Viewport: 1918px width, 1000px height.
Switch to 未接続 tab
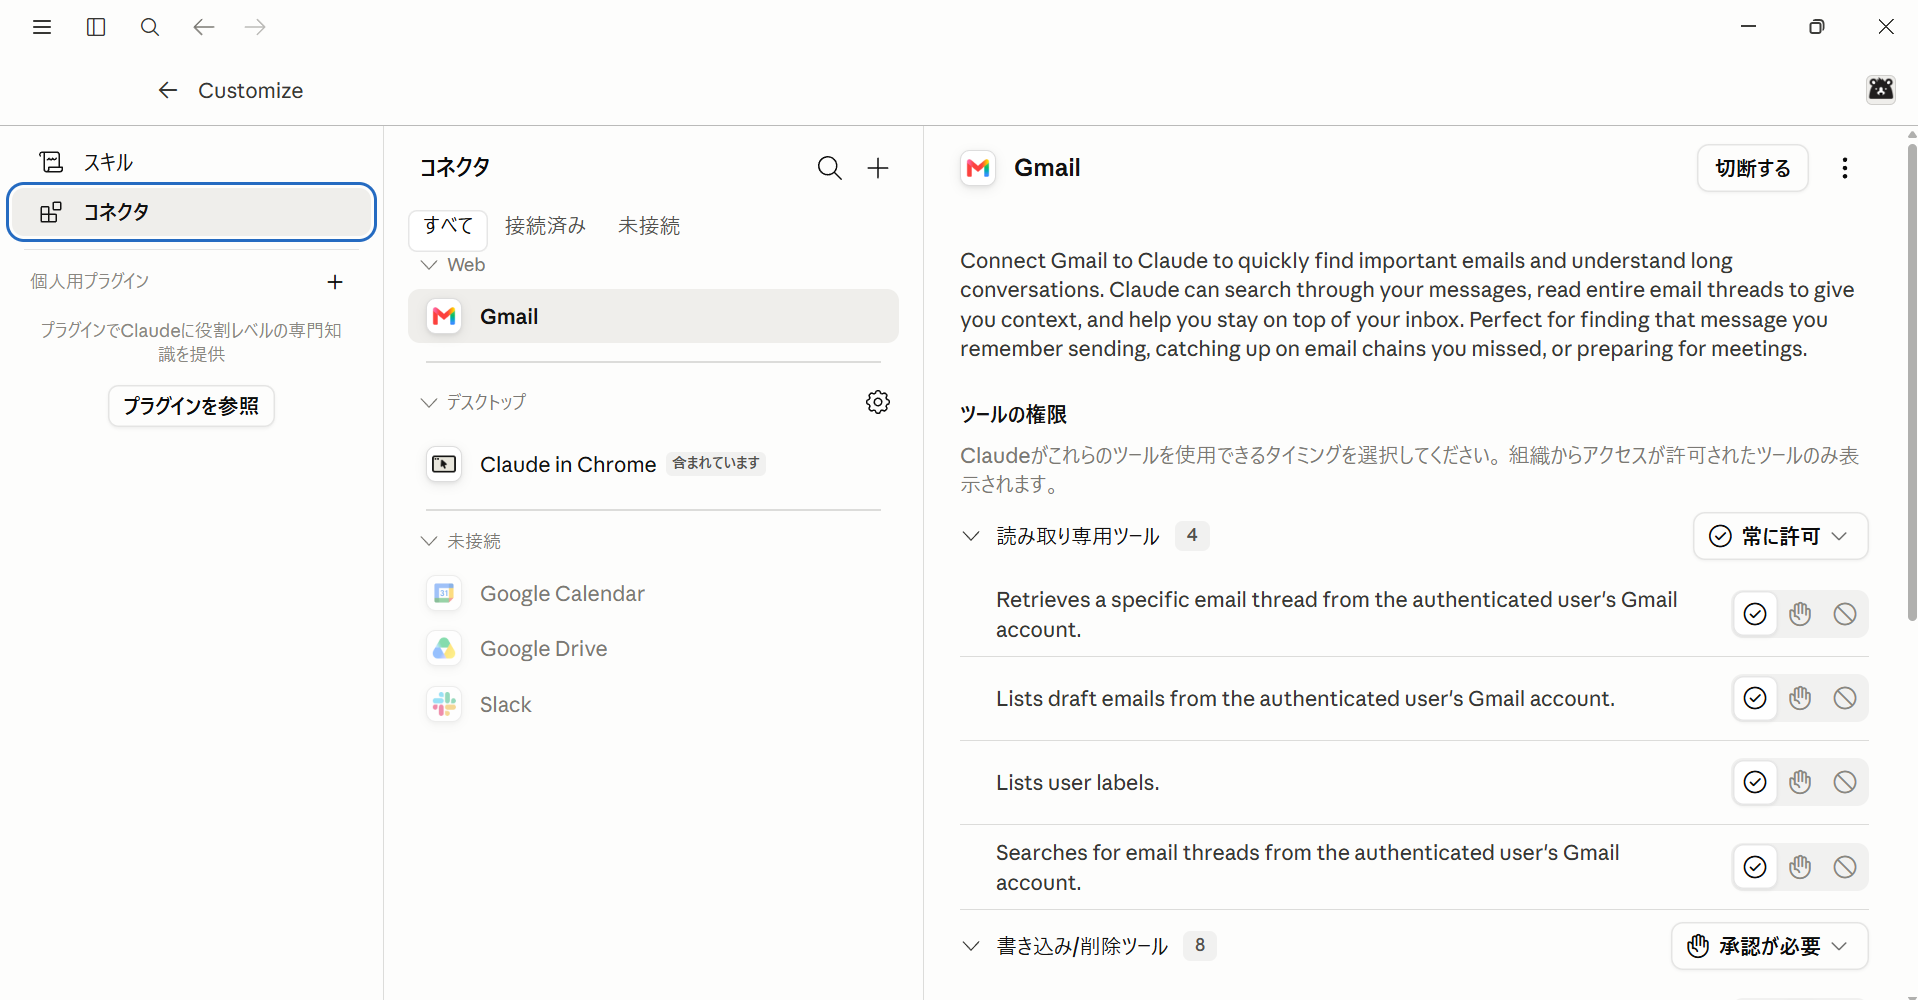click(649, 227)
